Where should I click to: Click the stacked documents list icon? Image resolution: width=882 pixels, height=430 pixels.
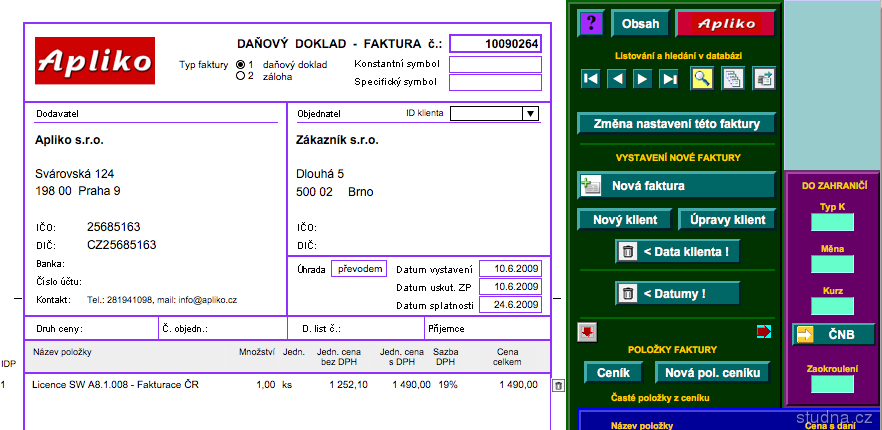[x=732, y=78]
